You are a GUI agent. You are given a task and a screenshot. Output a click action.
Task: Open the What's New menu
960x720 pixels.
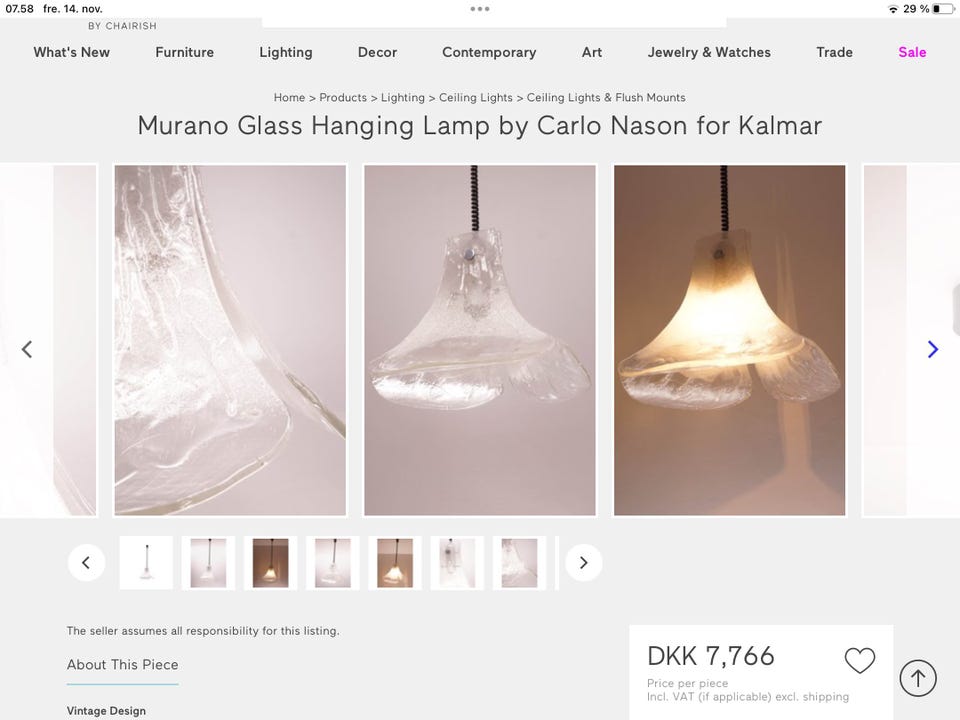coord(72,52)
